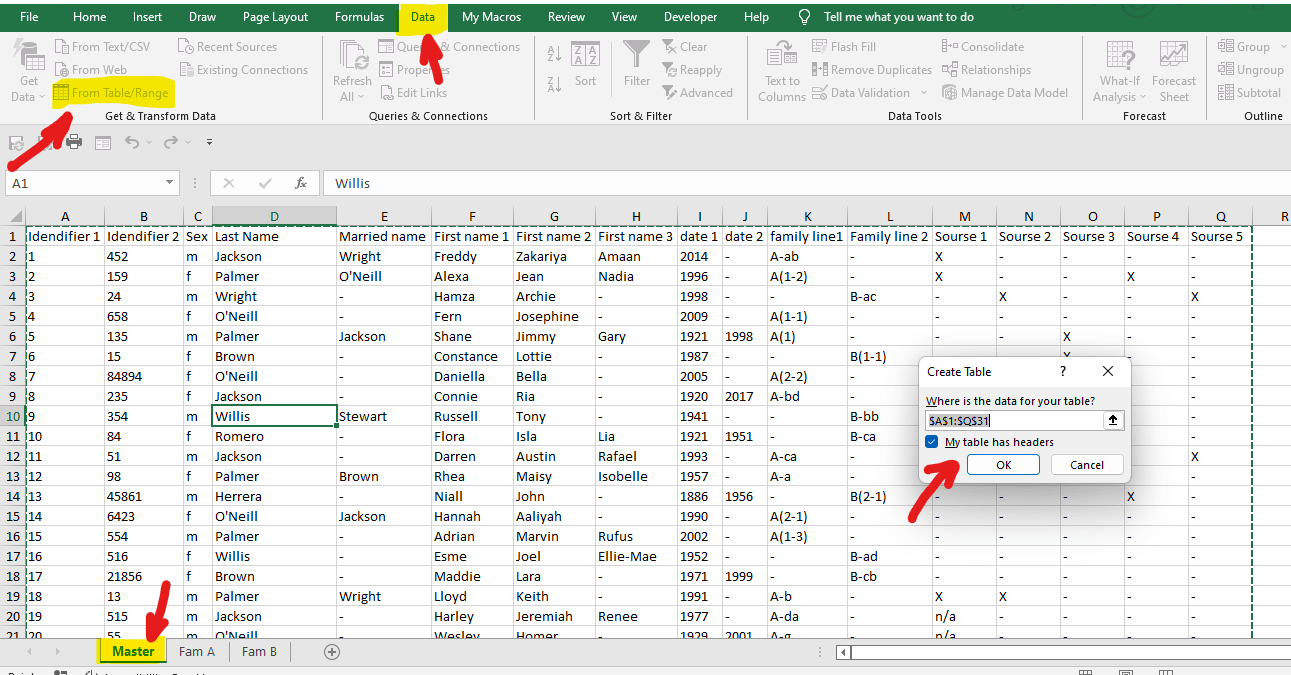Click help question mark in Create Table

tap(1063, 371)
